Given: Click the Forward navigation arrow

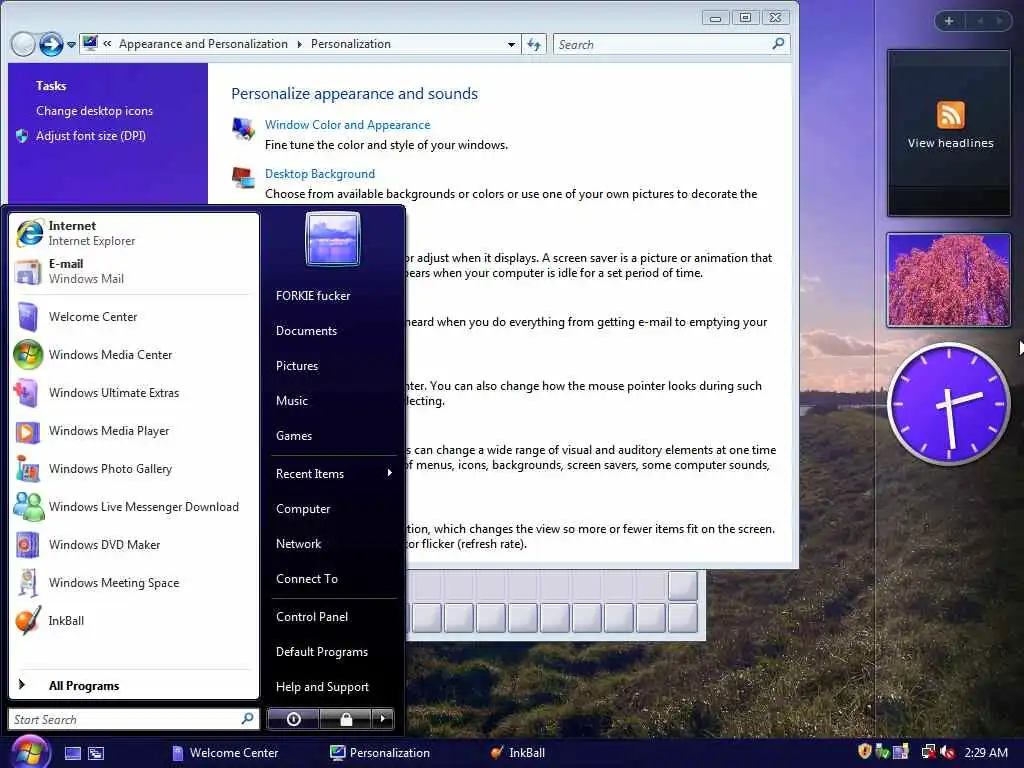Looking at the screenshot, I should click(x=51, y=44).
